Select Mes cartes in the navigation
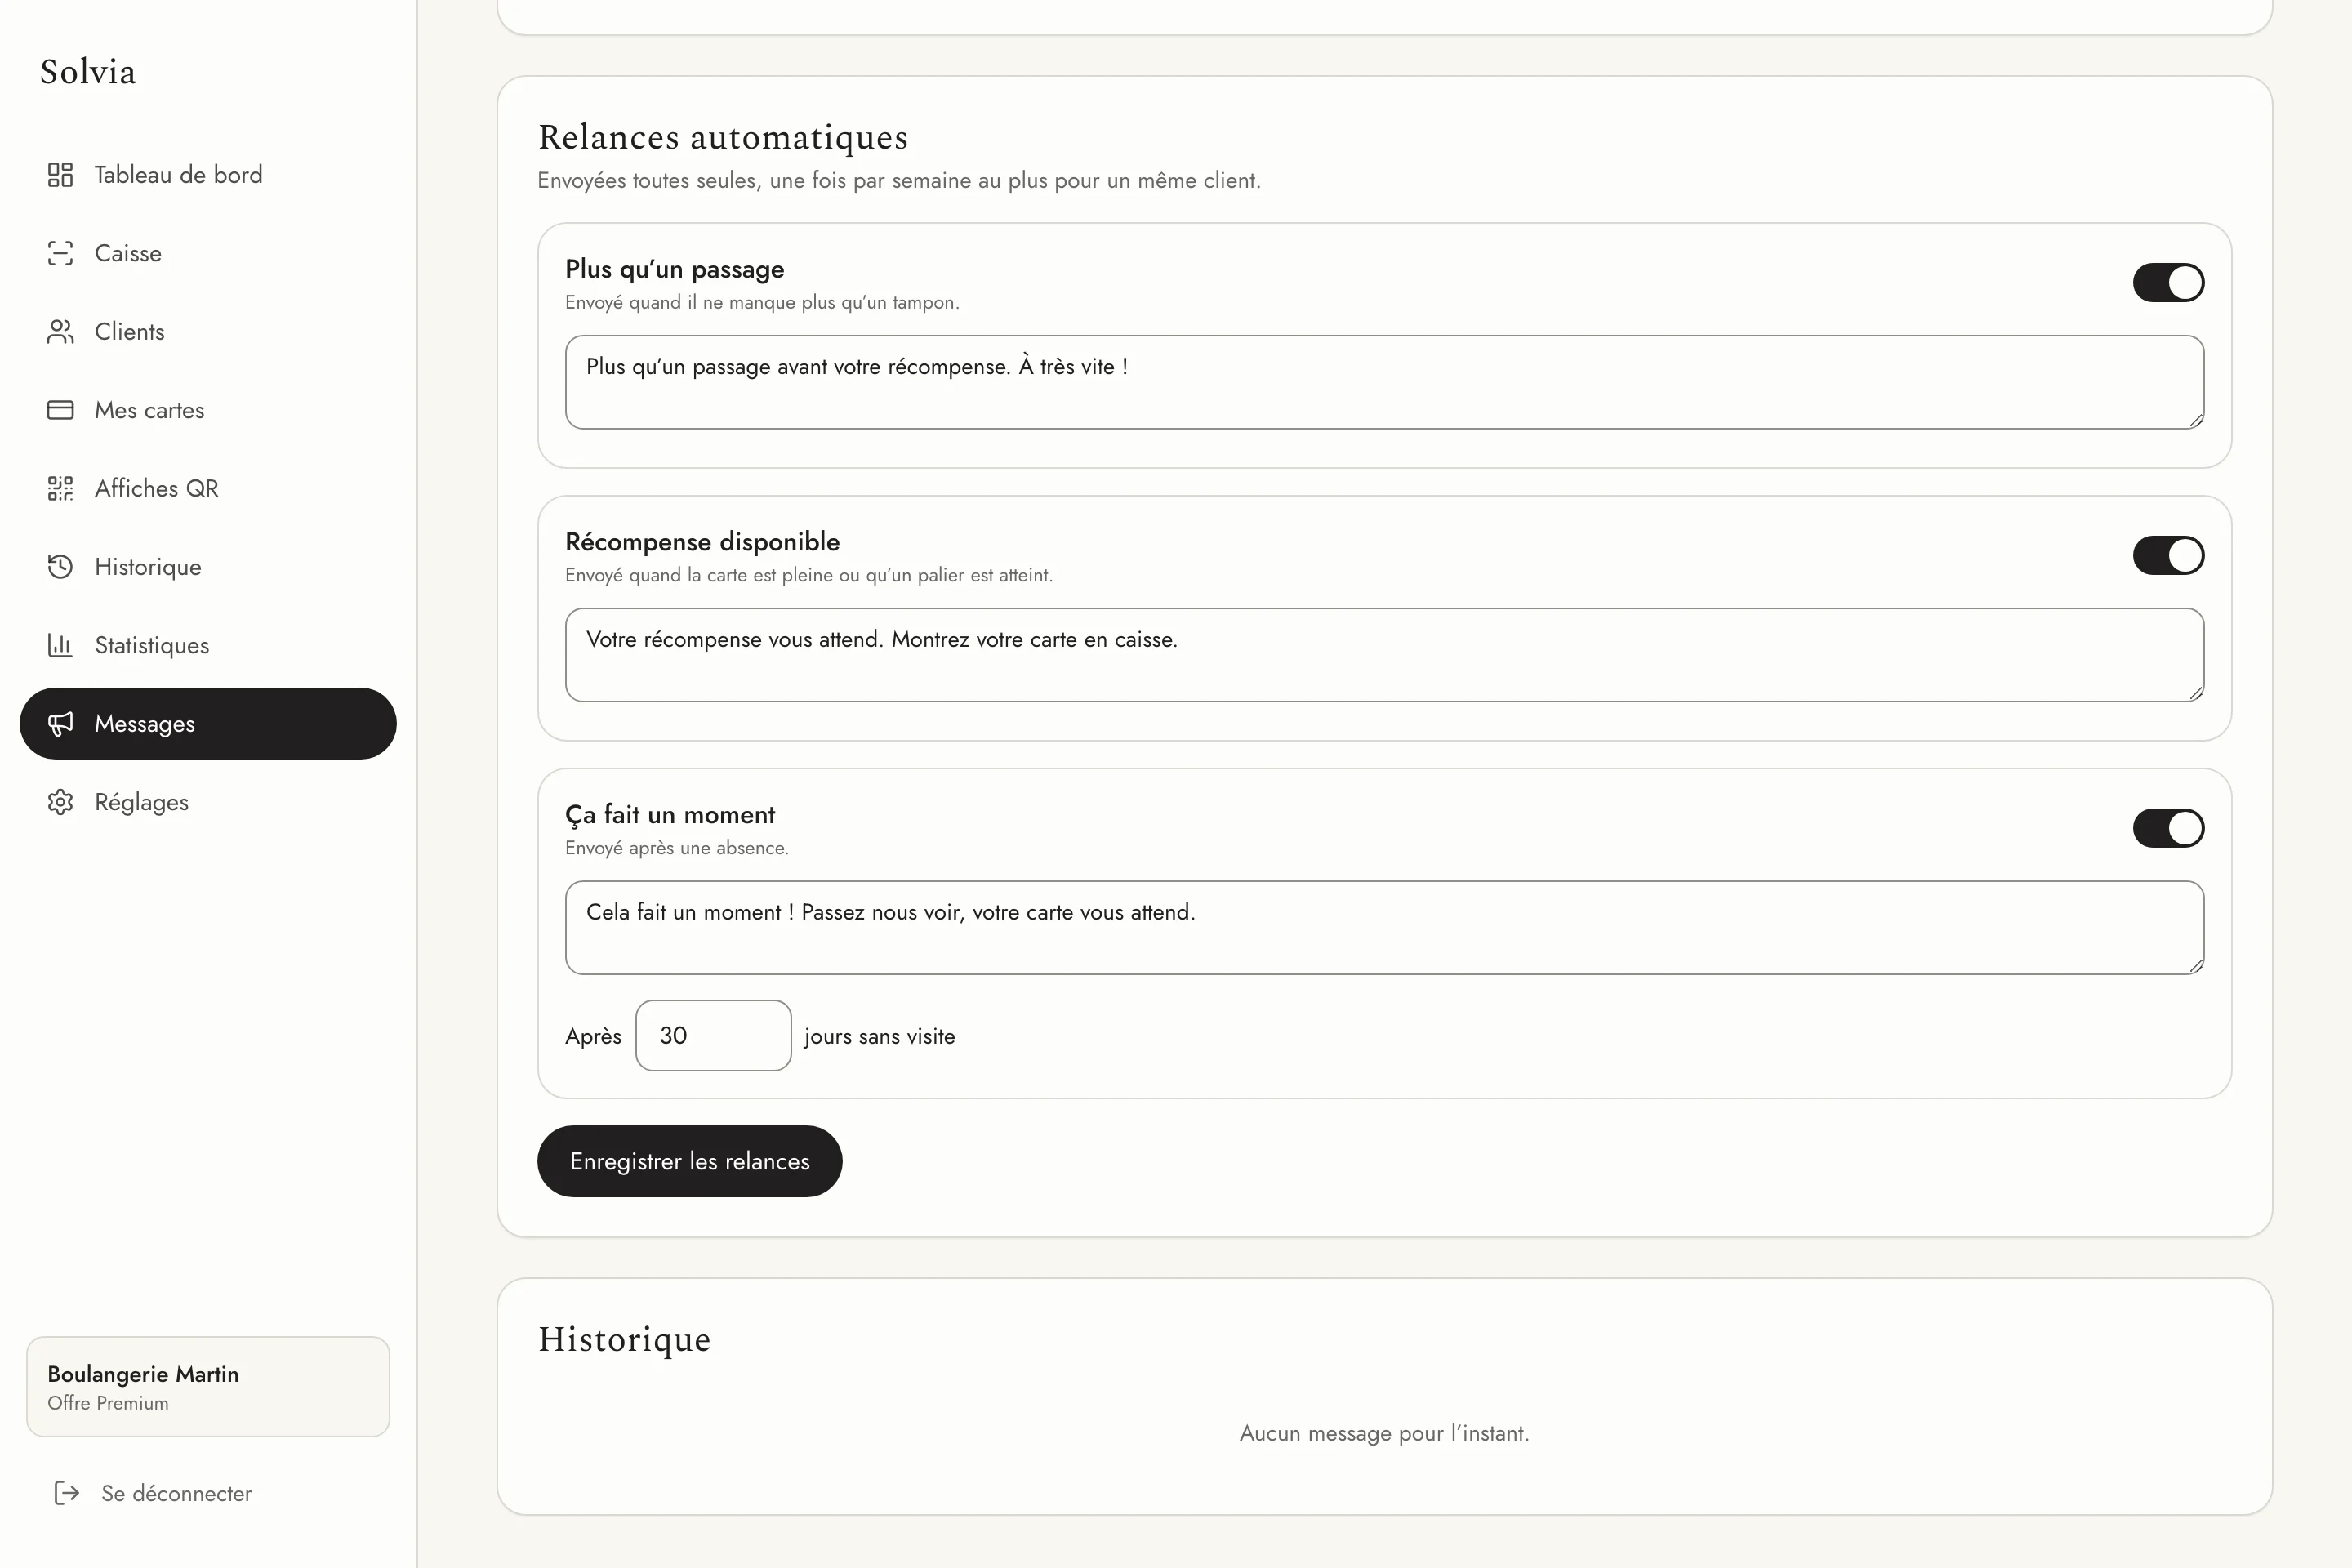 click(208, 410)
